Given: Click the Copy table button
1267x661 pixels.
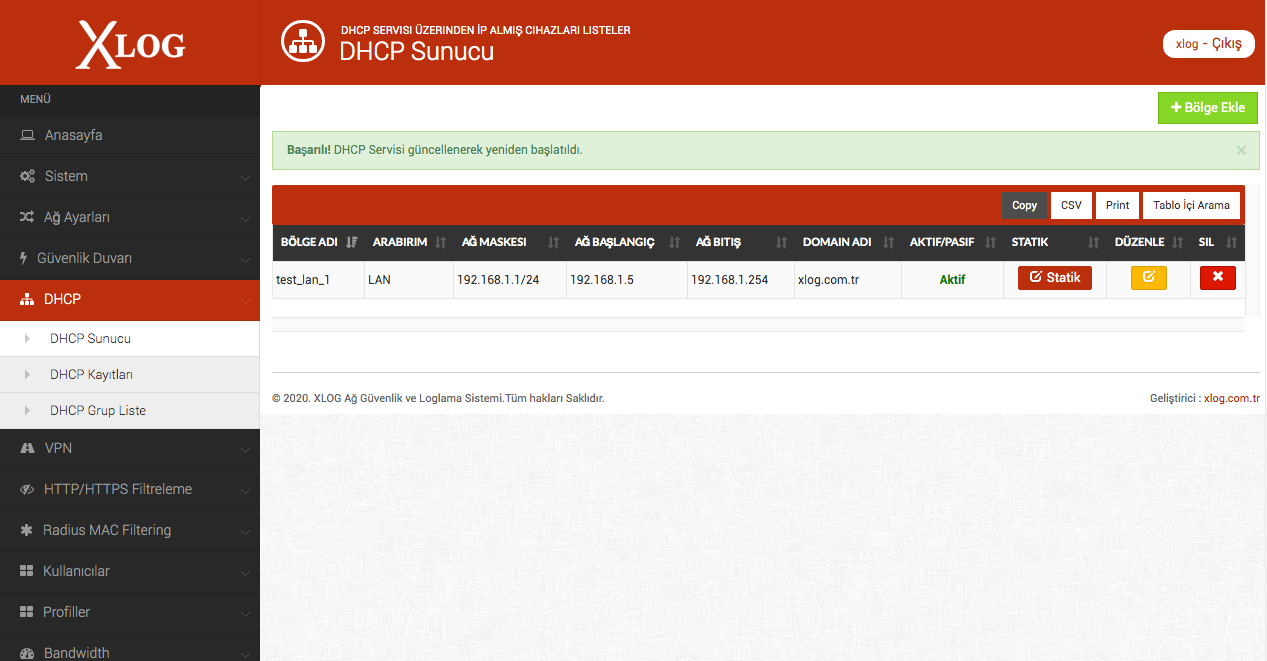Looking at the screenshot, I should (x=1025, y=205).
